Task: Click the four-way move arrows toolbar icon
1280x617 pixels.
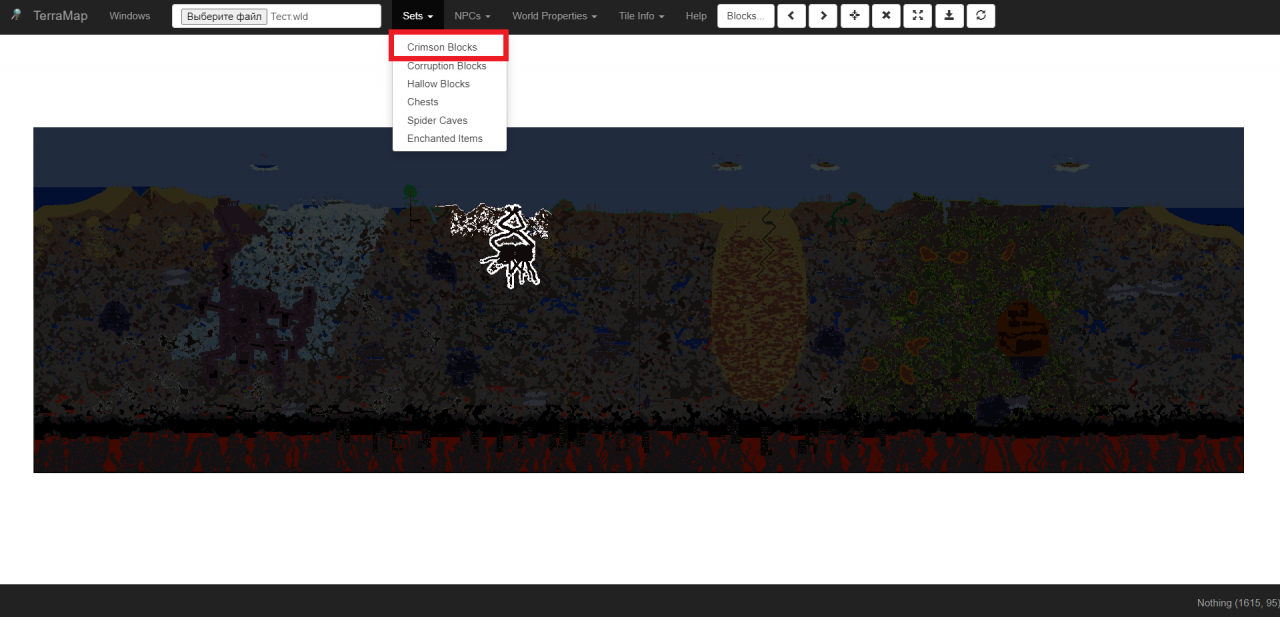Action: (x=854, y=16)
